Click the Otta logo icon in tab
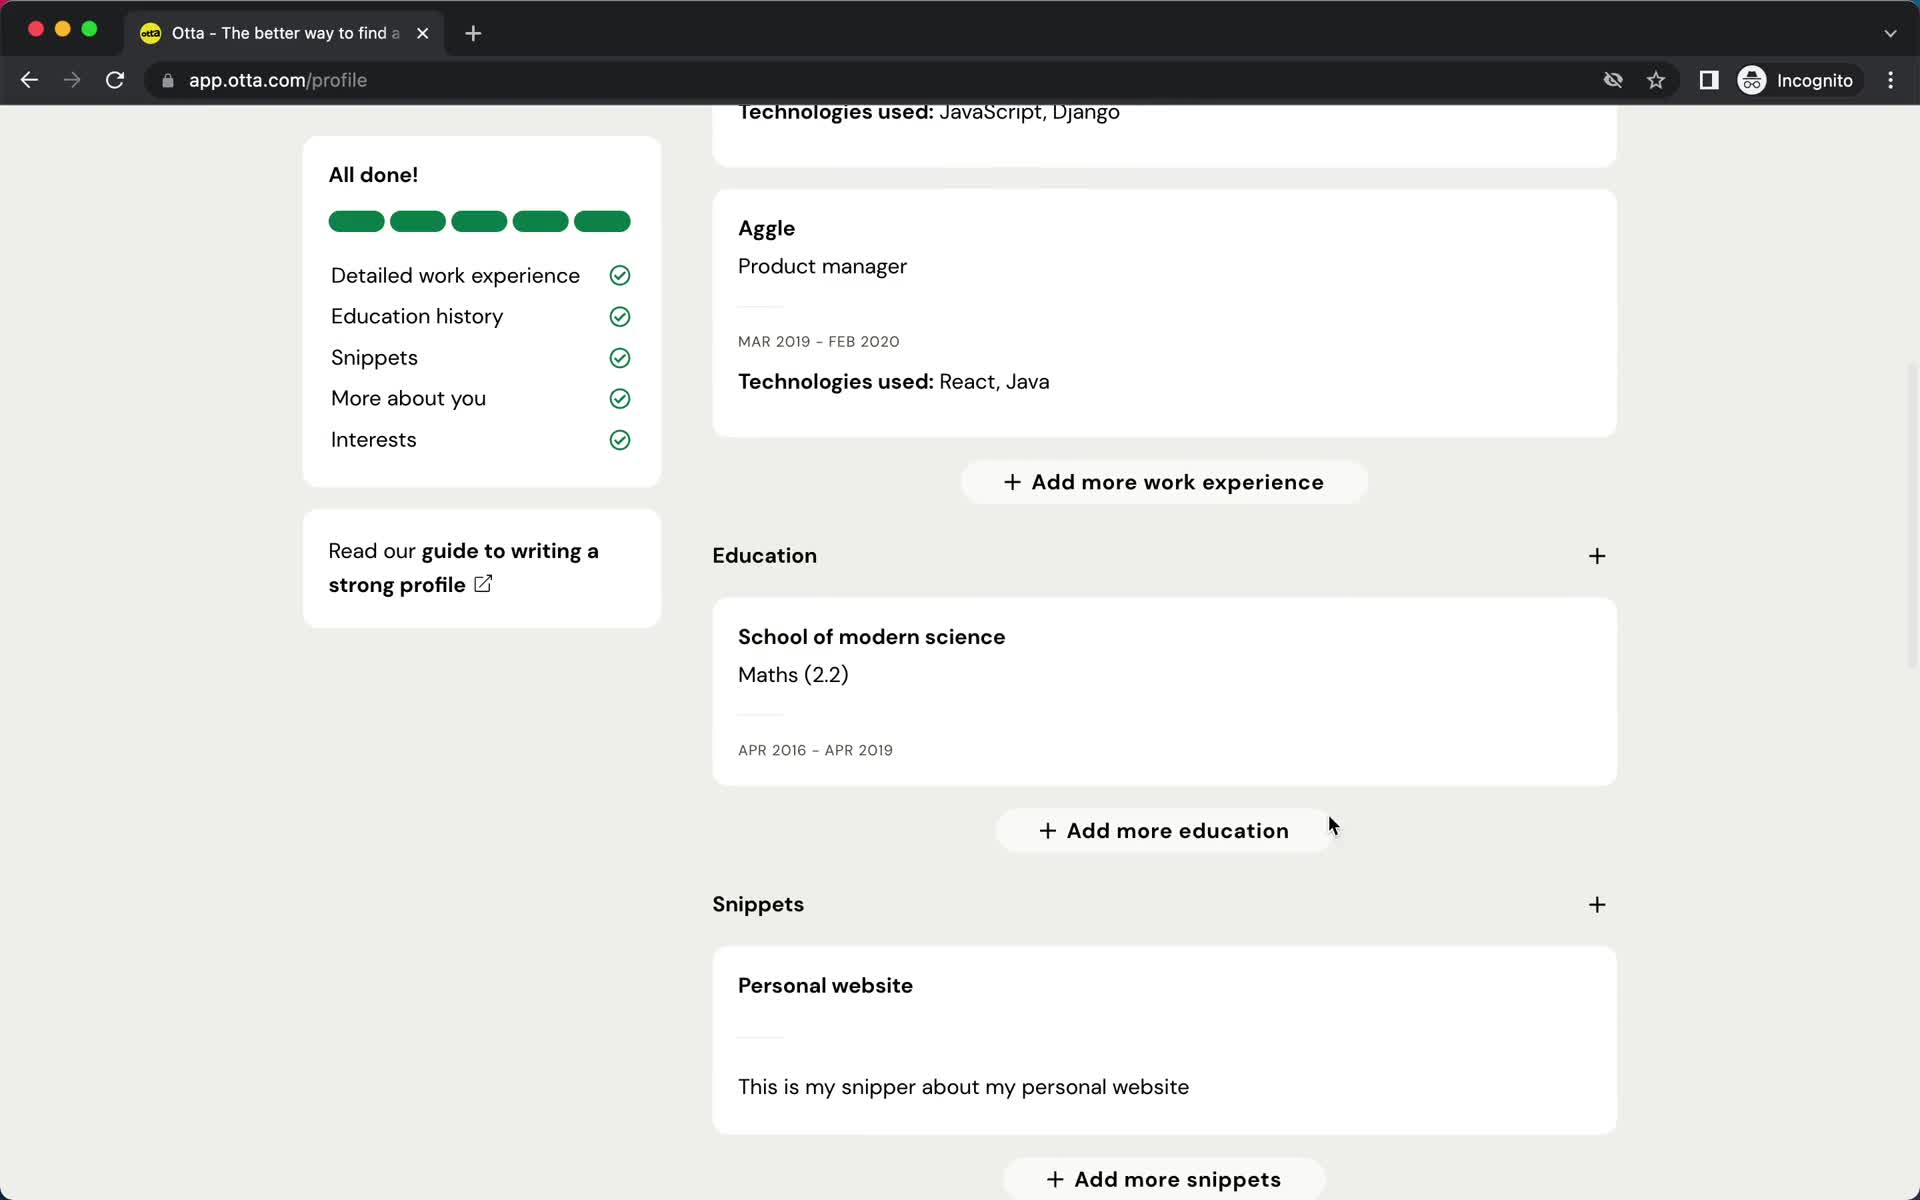 (x=151, y=32)
